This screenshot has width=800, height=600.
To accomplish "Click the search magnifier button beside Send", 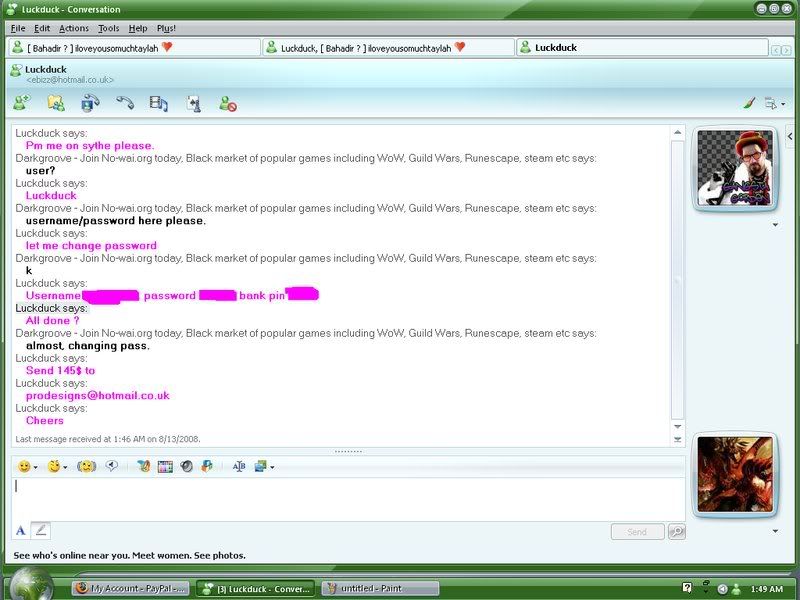I will coord(677,532).
